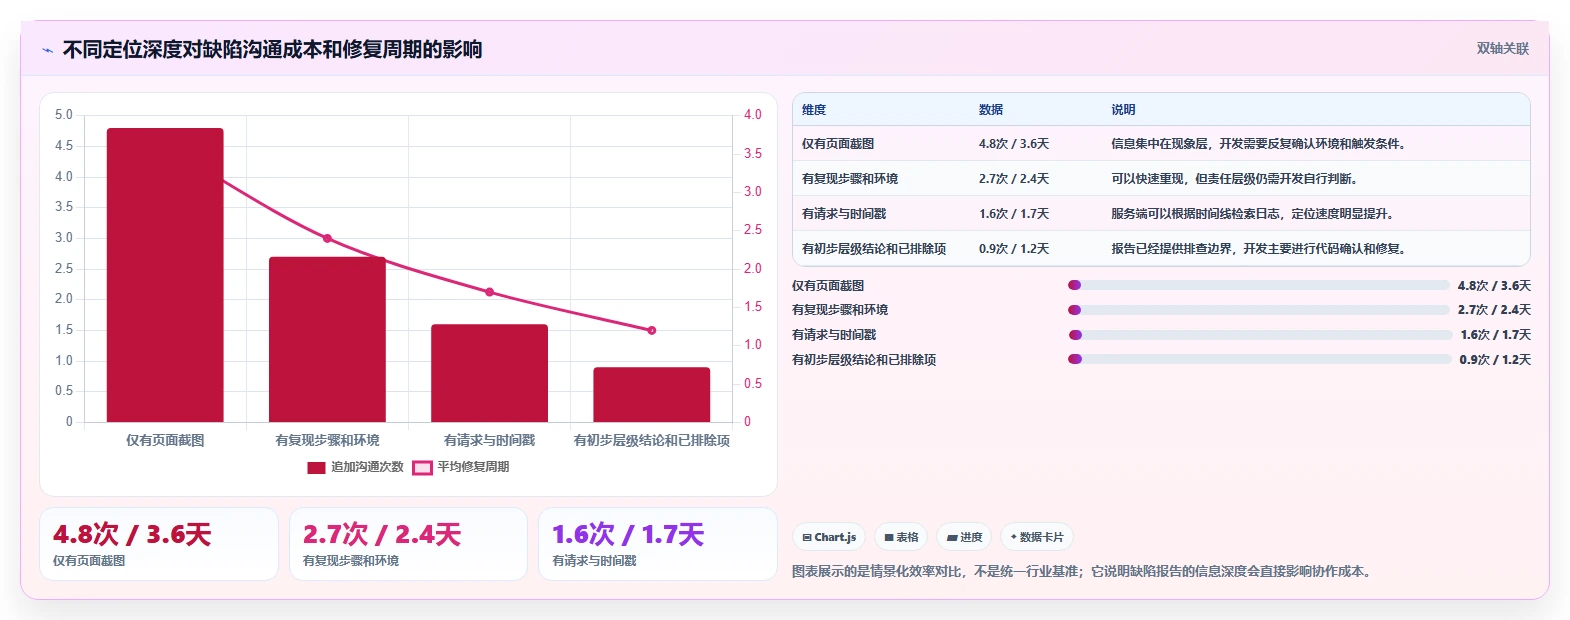
Task: Click the 维度 column header
Action: pyautogui.click(x=814, y=110)
